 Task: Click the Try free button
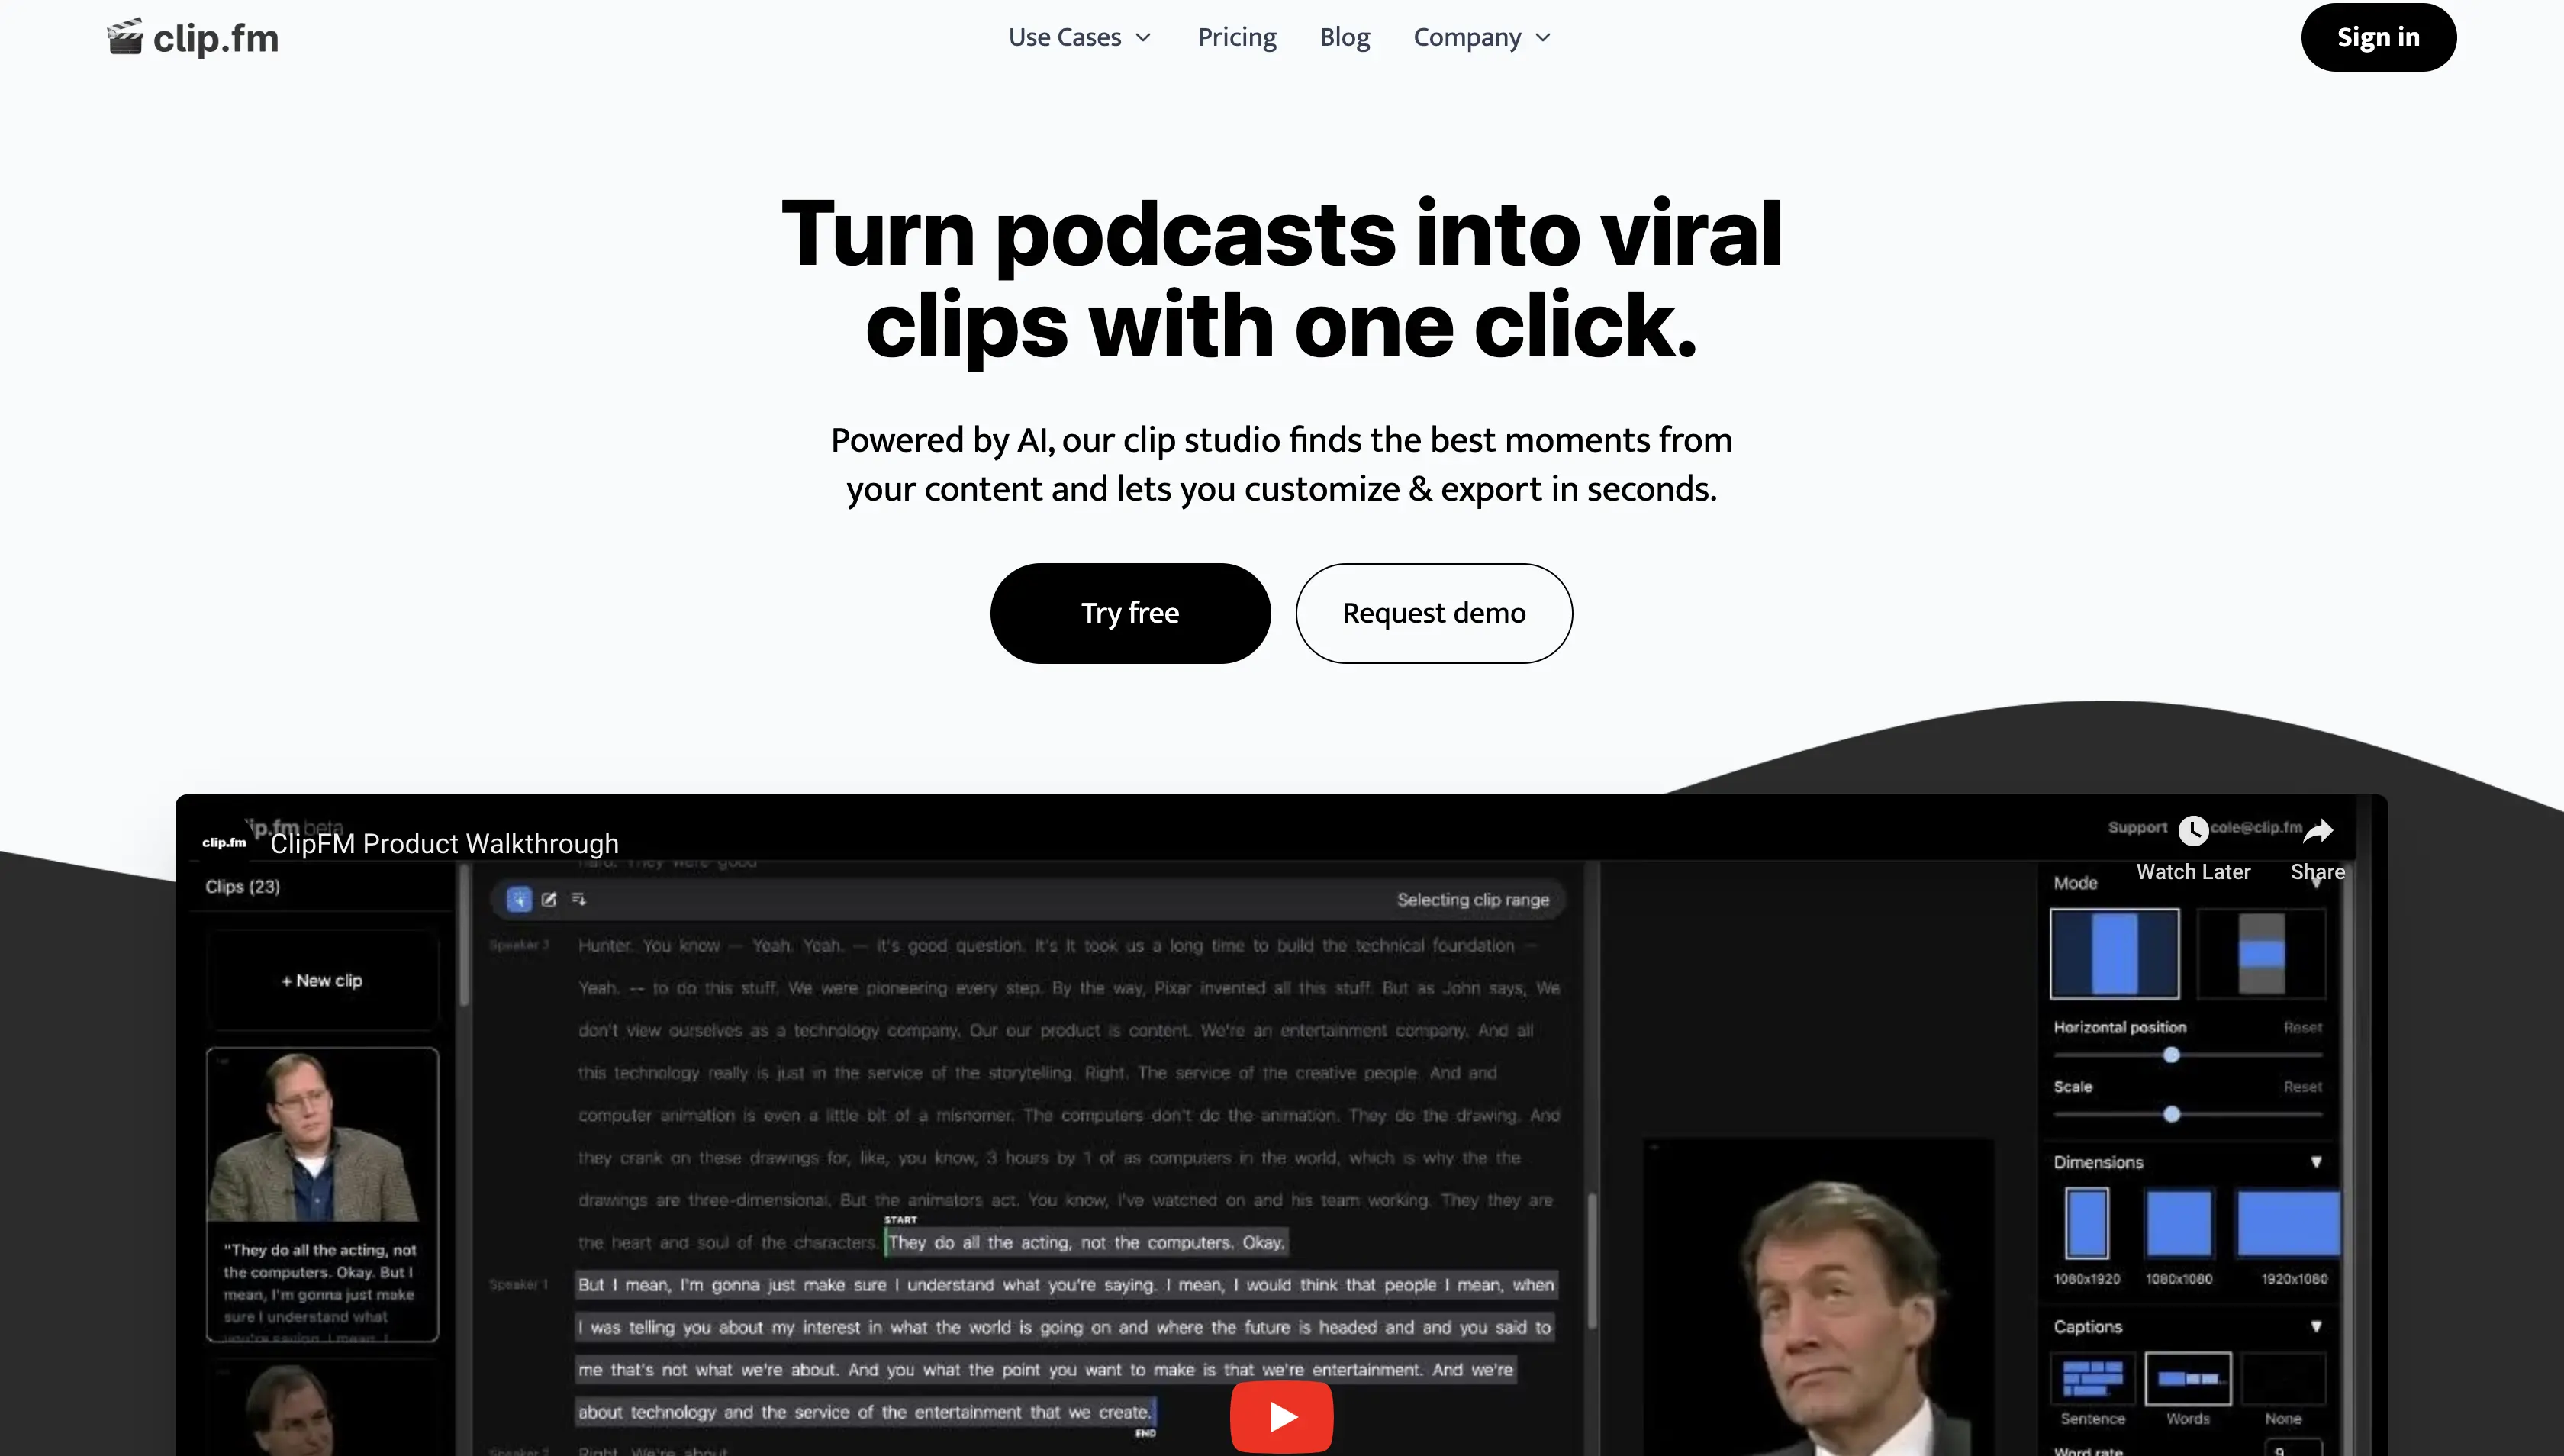click(x=1129, y=613)
